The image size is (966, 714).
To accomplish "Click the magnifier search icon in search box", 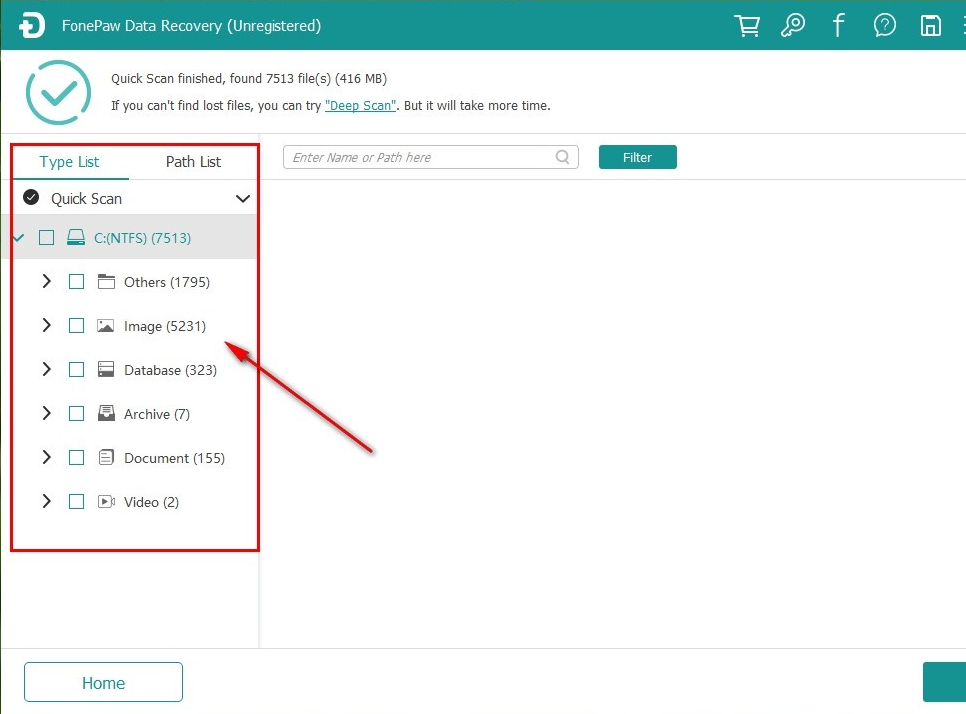I will point(562,157).
